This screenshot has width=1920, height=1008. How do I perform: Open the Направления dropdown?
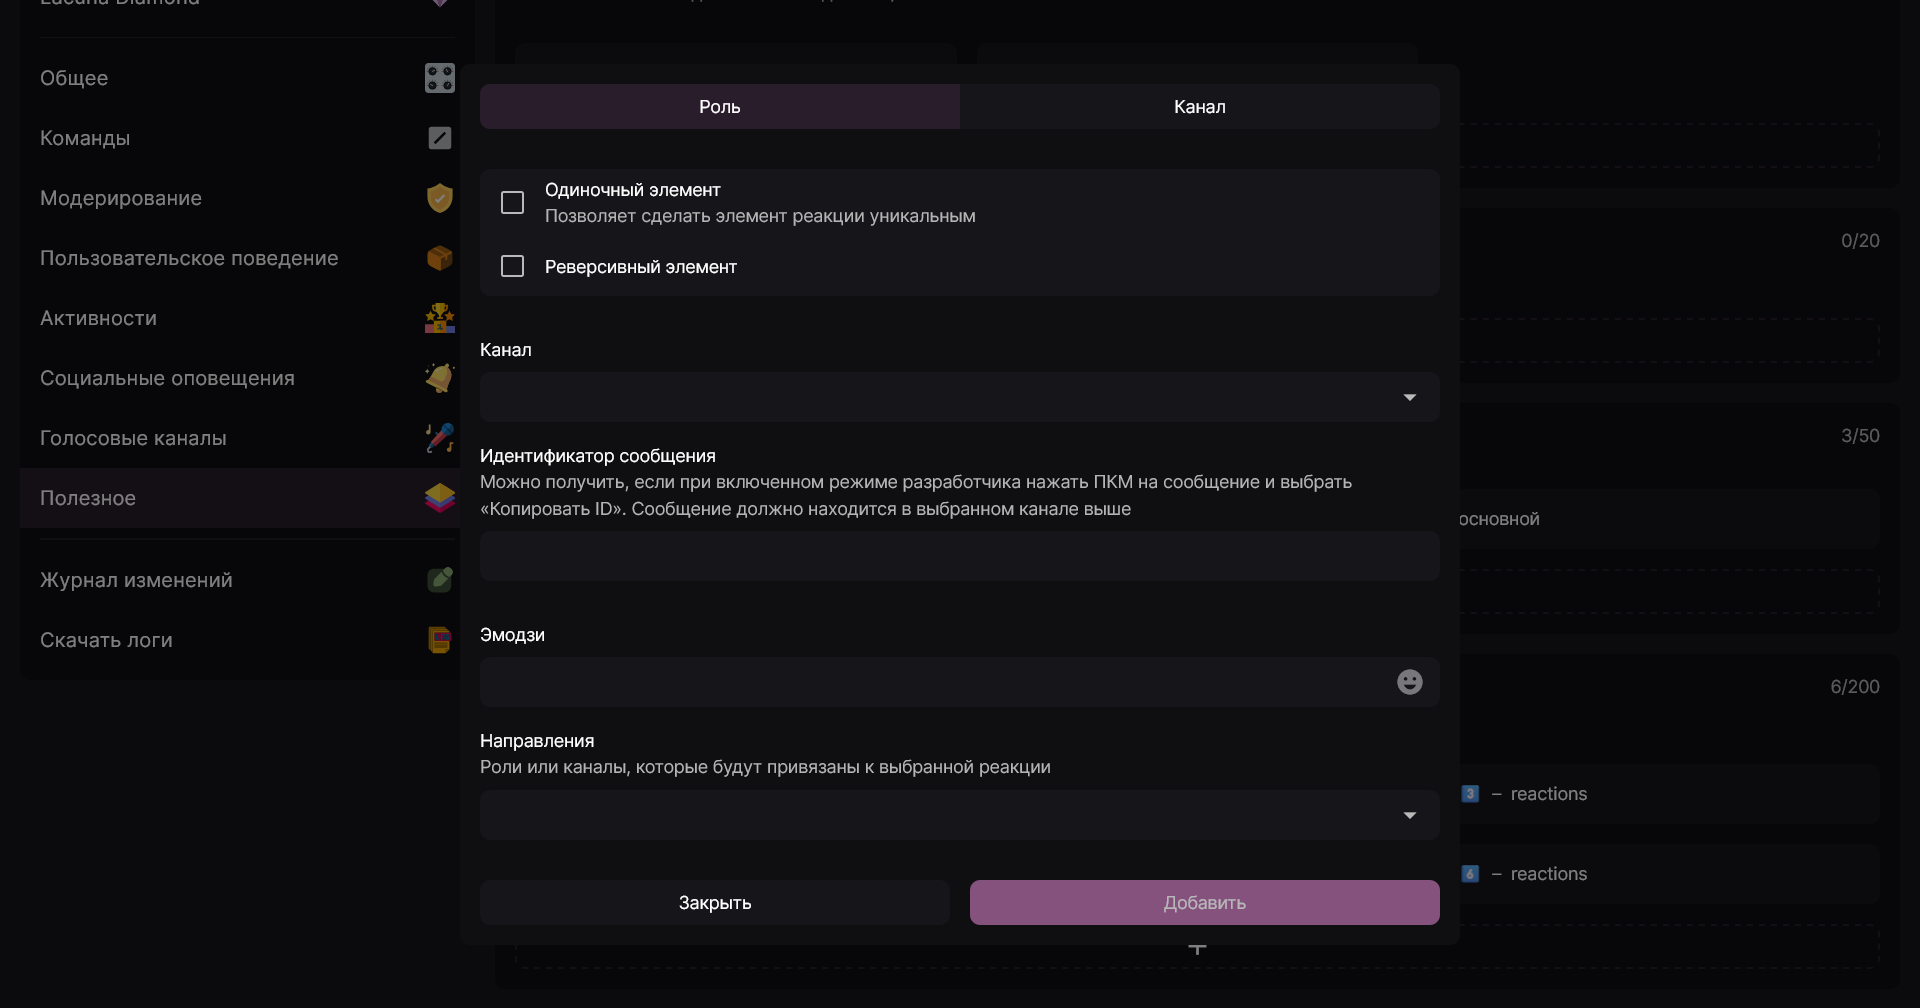959,815
